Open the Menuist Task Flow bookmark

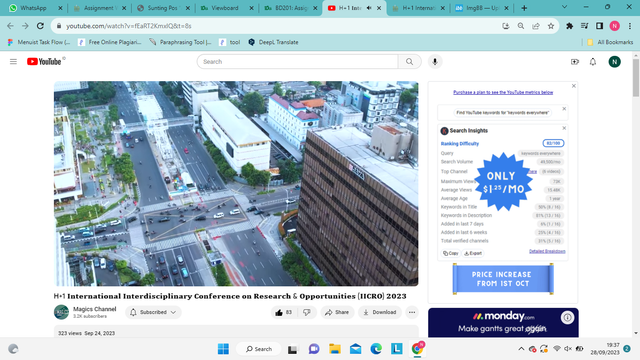tap(39, 42)
